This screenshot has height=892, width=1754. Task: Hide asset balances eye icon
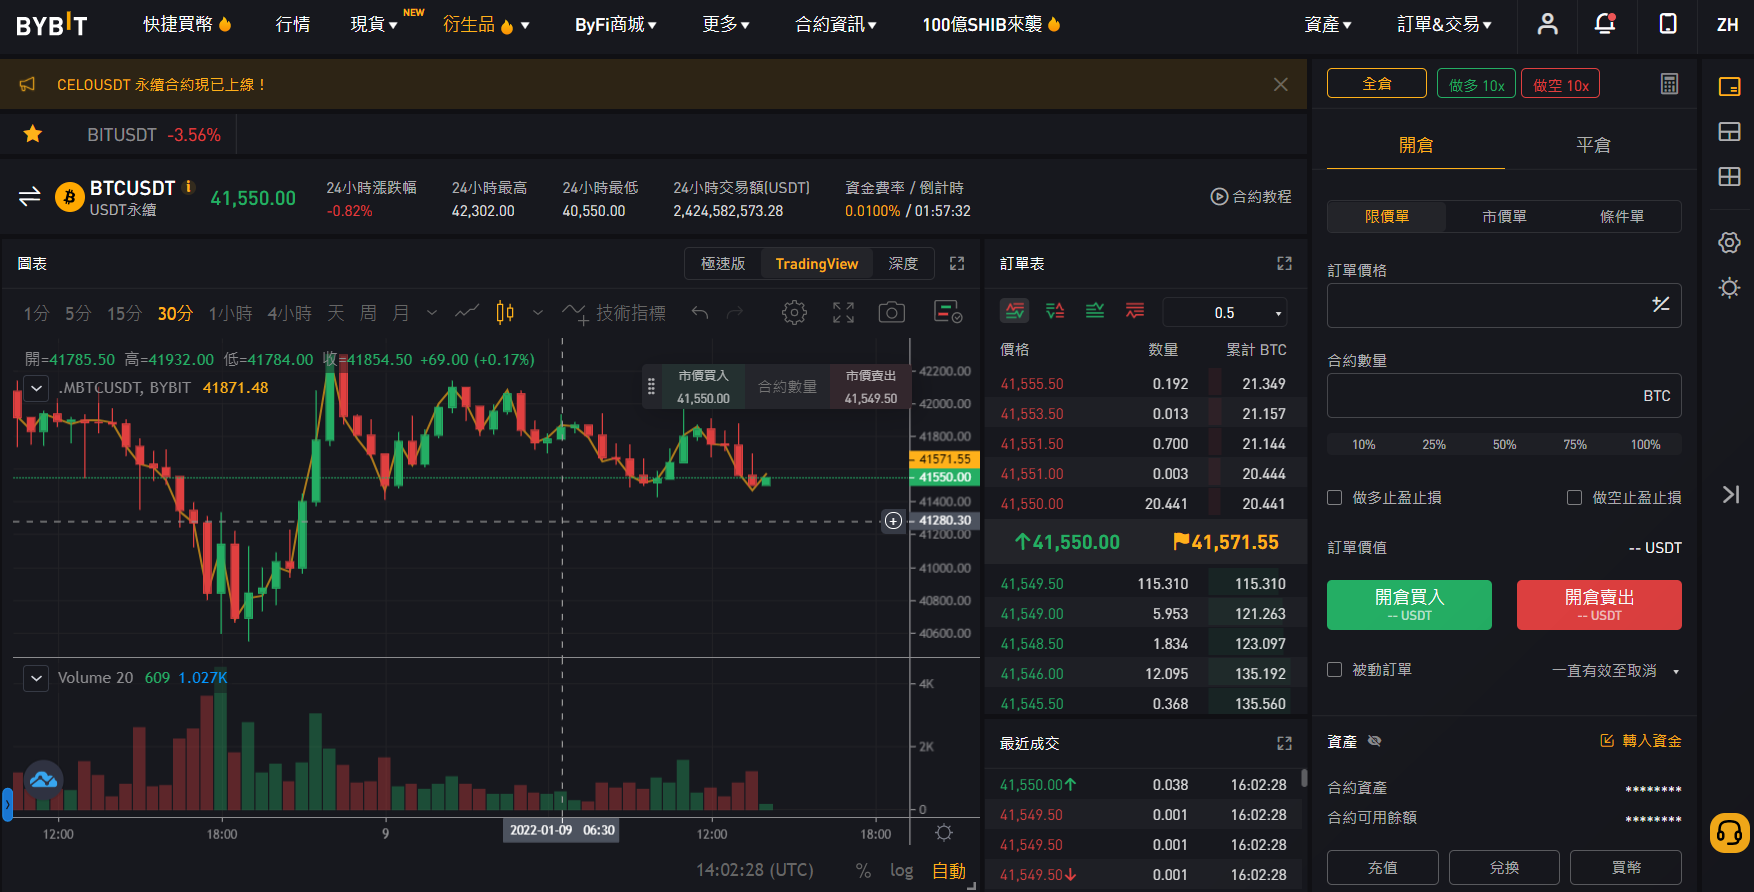[1375, 741]
